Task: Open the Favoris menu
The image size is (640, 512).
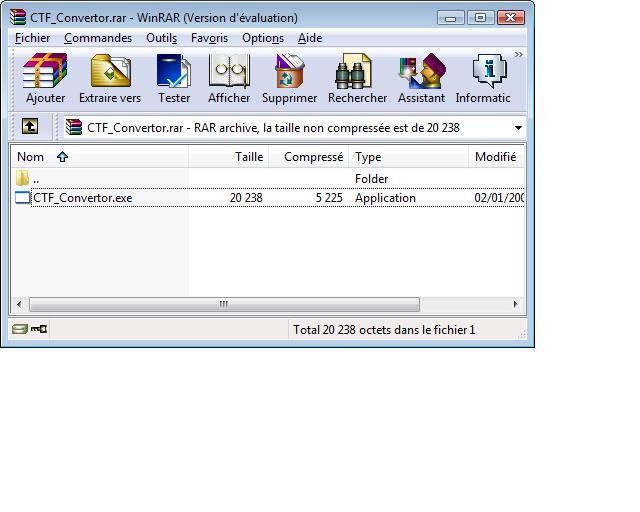Action: click(209, 38)
